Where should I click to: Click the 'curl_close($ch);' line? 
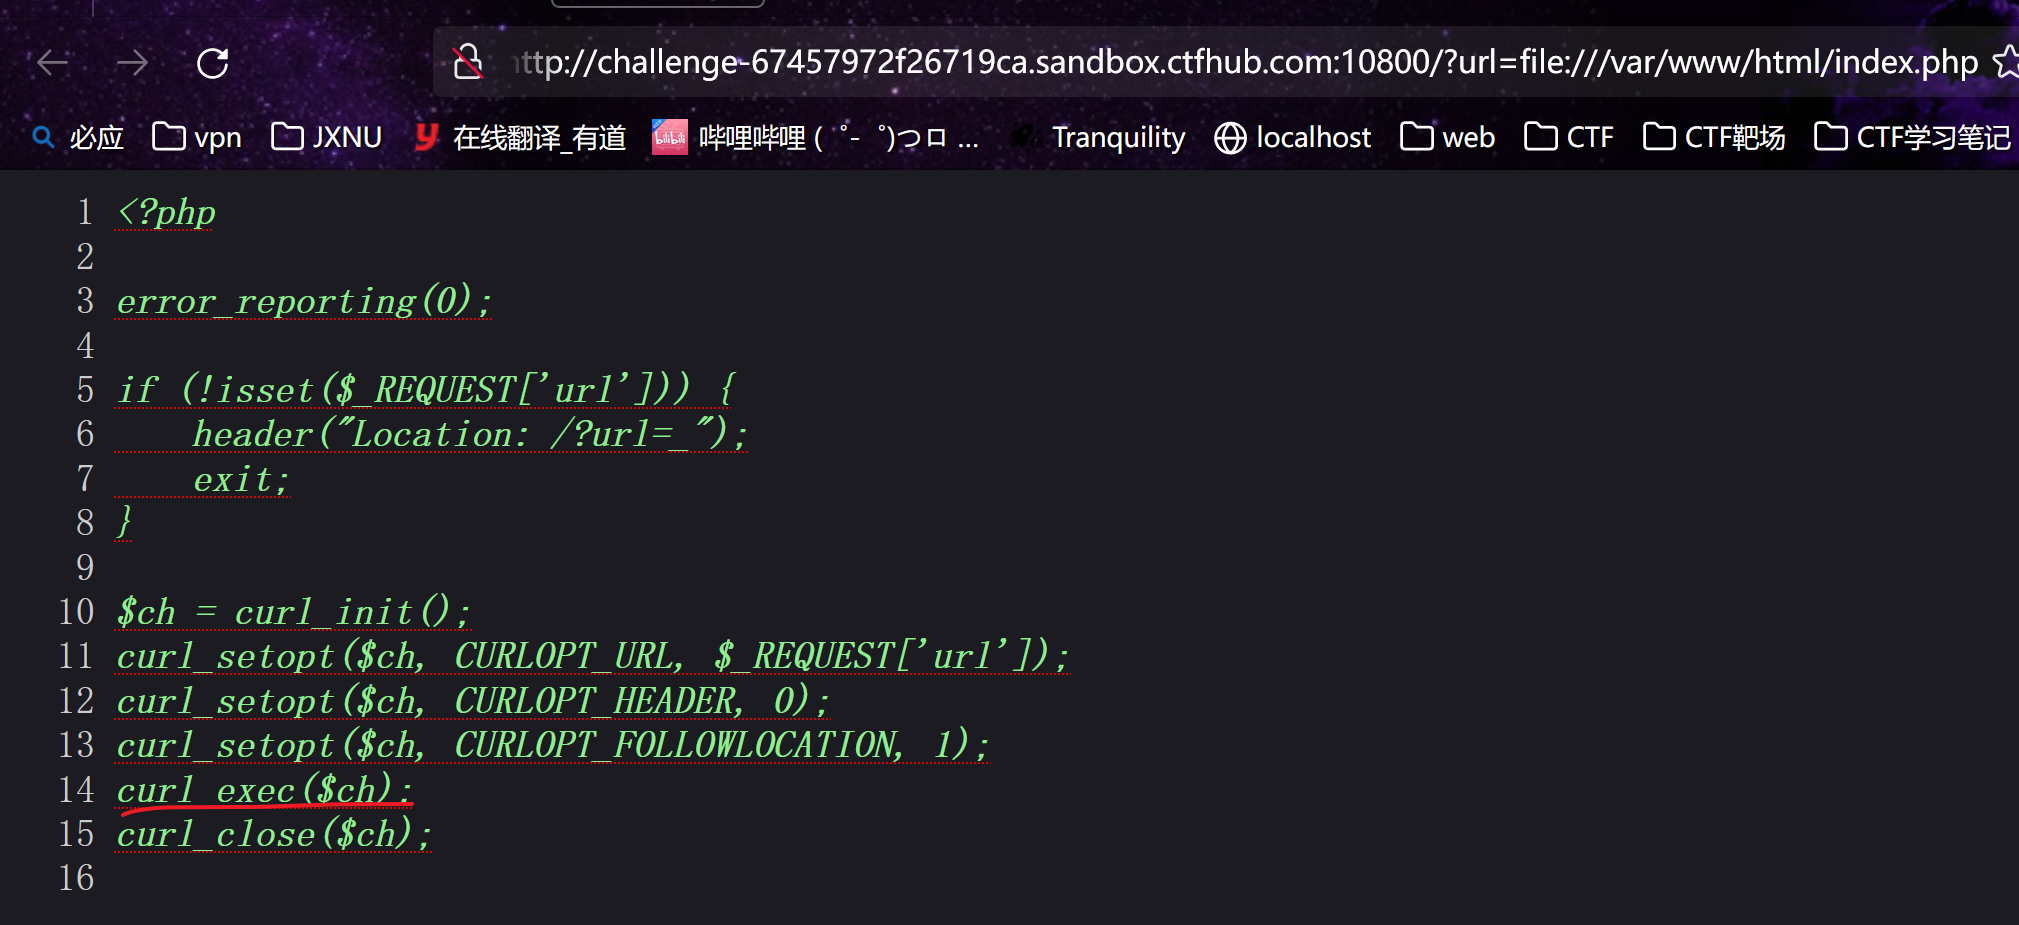(x=274, y=834)
